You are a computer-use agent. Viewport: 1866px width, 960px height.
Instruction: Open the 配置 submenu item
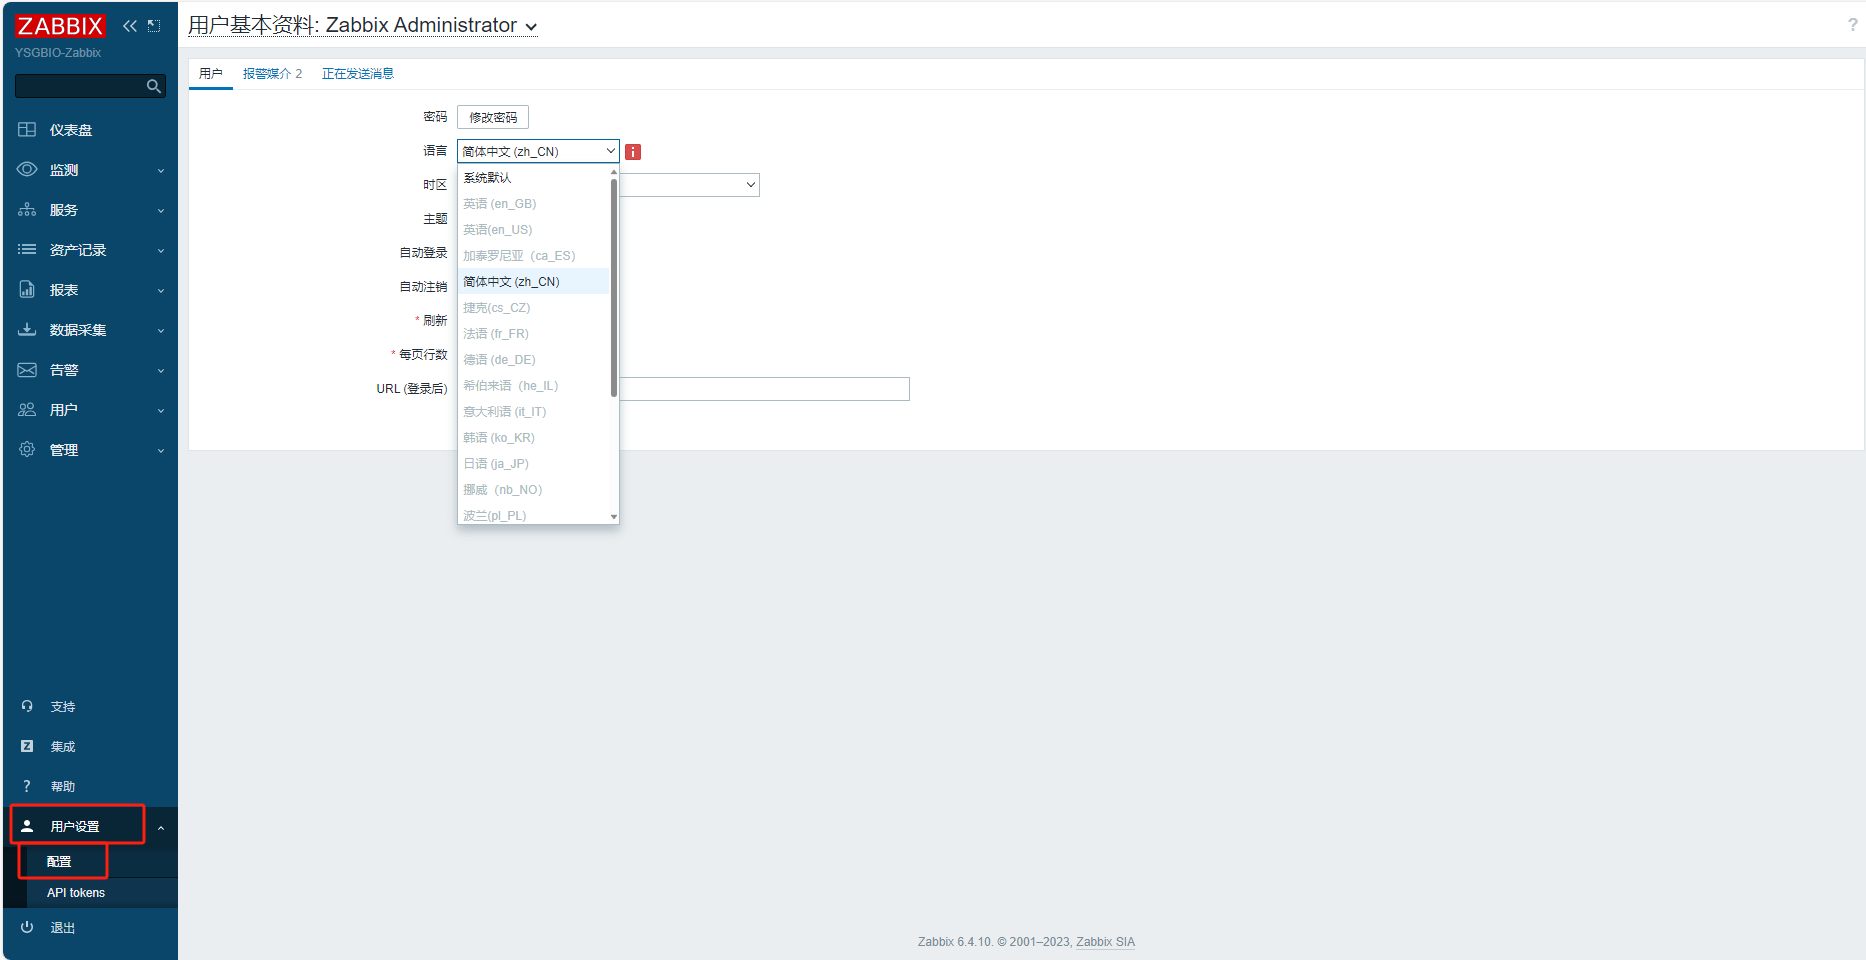59,862
